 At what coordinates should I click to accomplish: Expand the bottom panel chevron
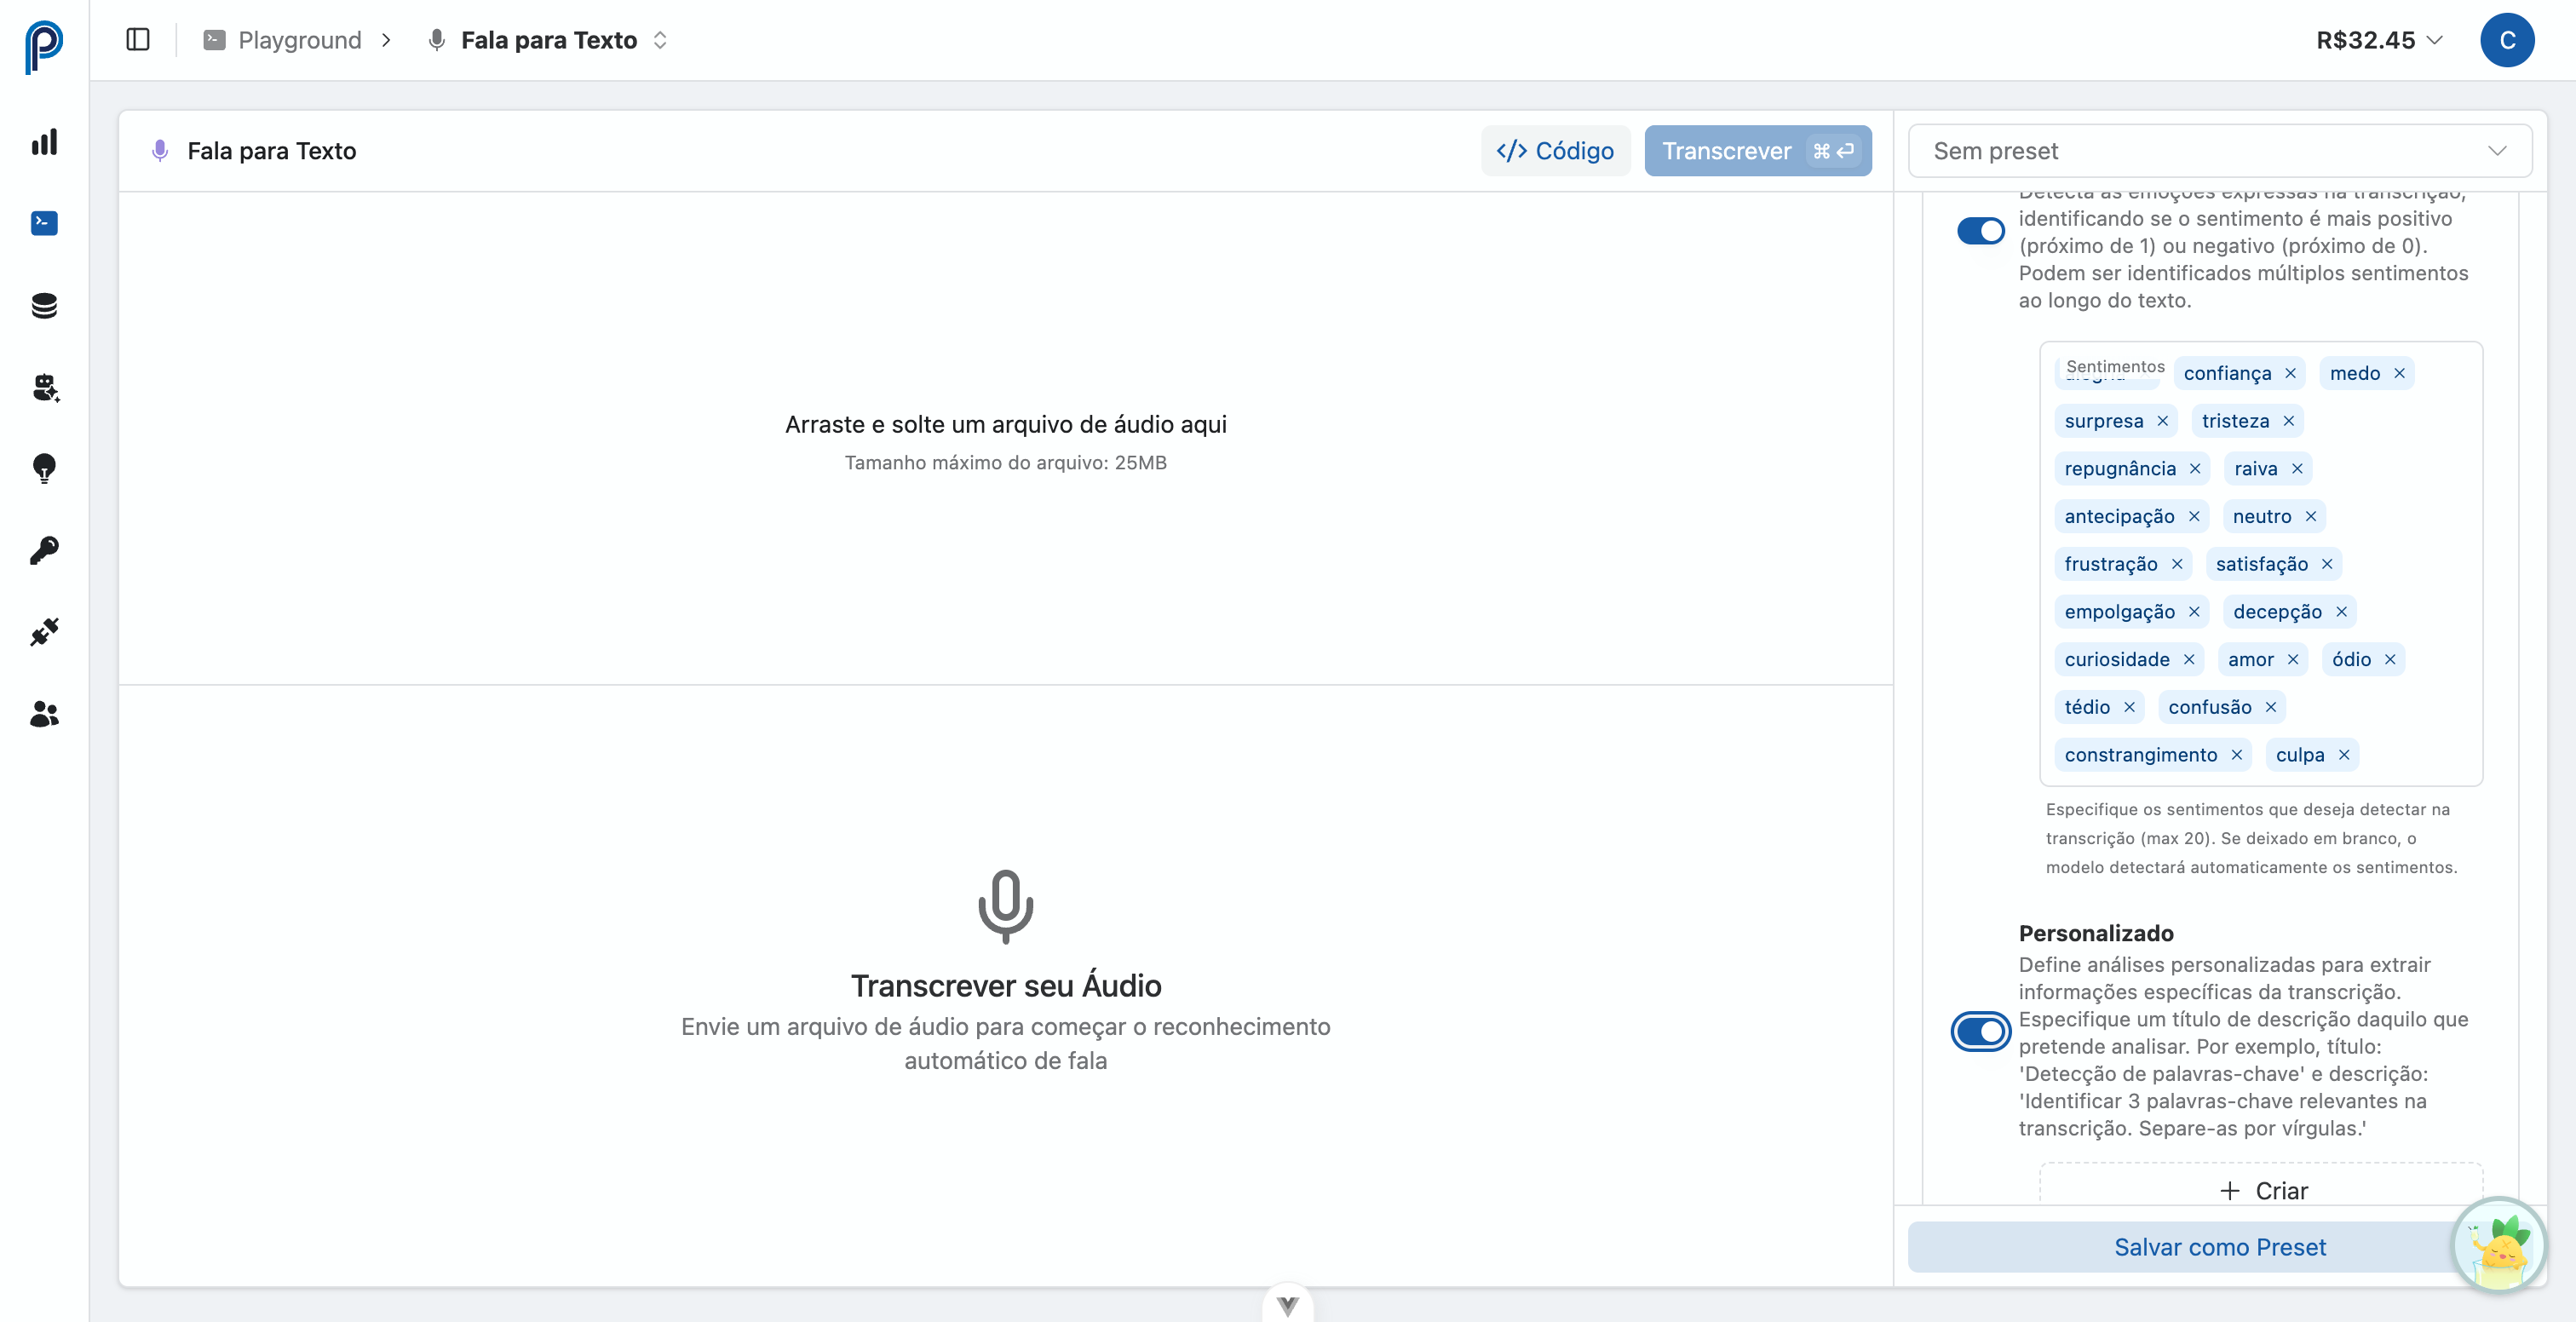point(1288,1303)
